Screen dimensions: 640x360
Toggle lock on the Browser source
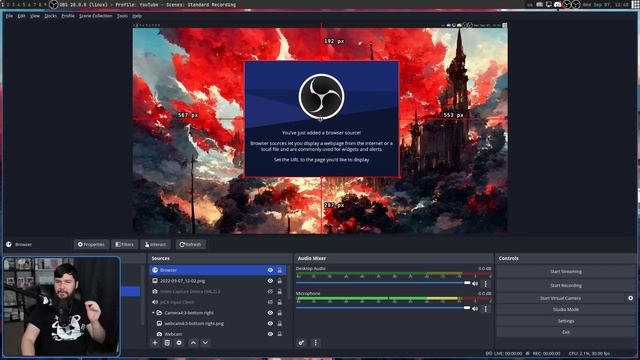tap(280, 270)
